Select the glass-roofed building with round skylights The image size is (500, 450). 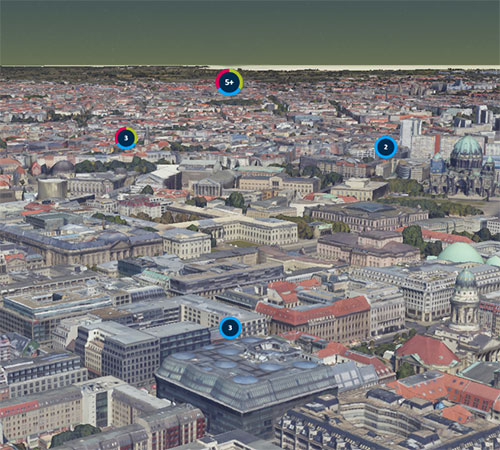247,377
